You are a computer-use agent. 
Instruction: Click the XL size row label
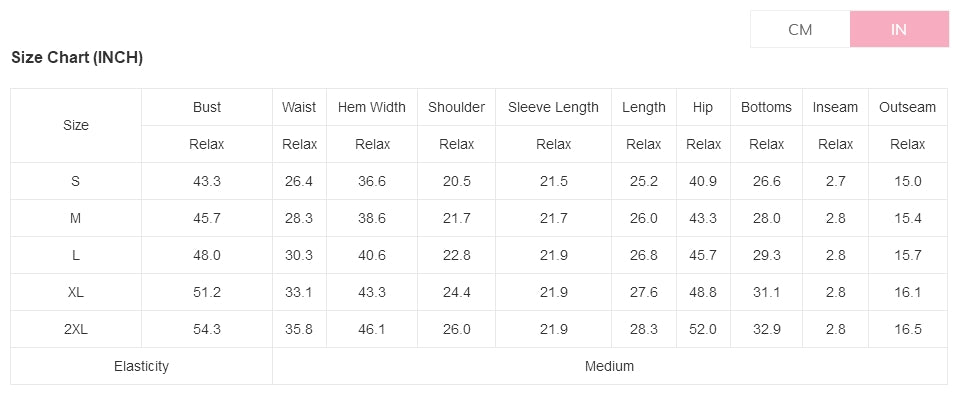pos(75,293)
